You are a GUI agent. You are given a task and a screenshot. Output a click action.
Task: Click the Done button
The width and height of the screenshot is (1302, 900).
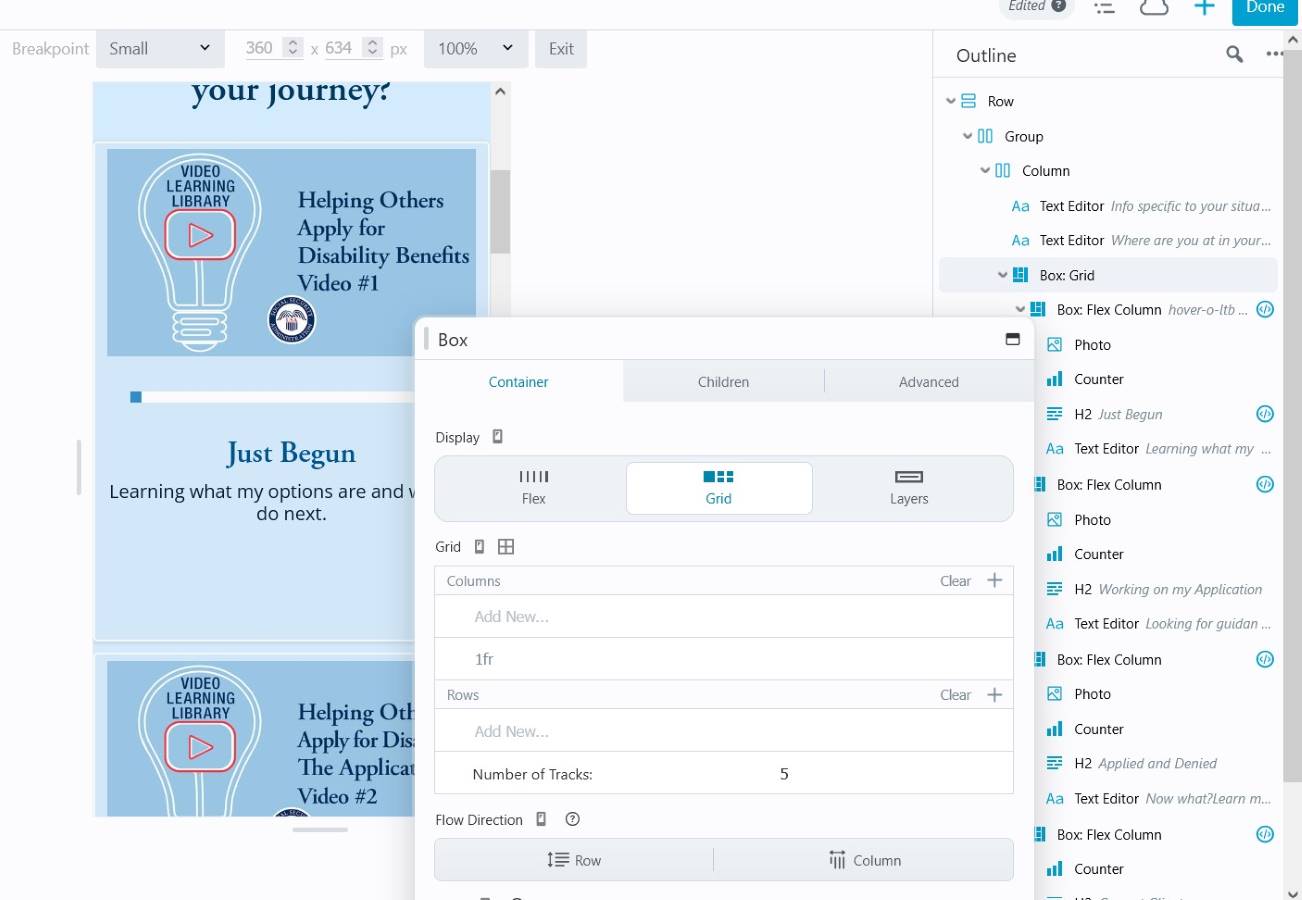[x=1264, y=8]
